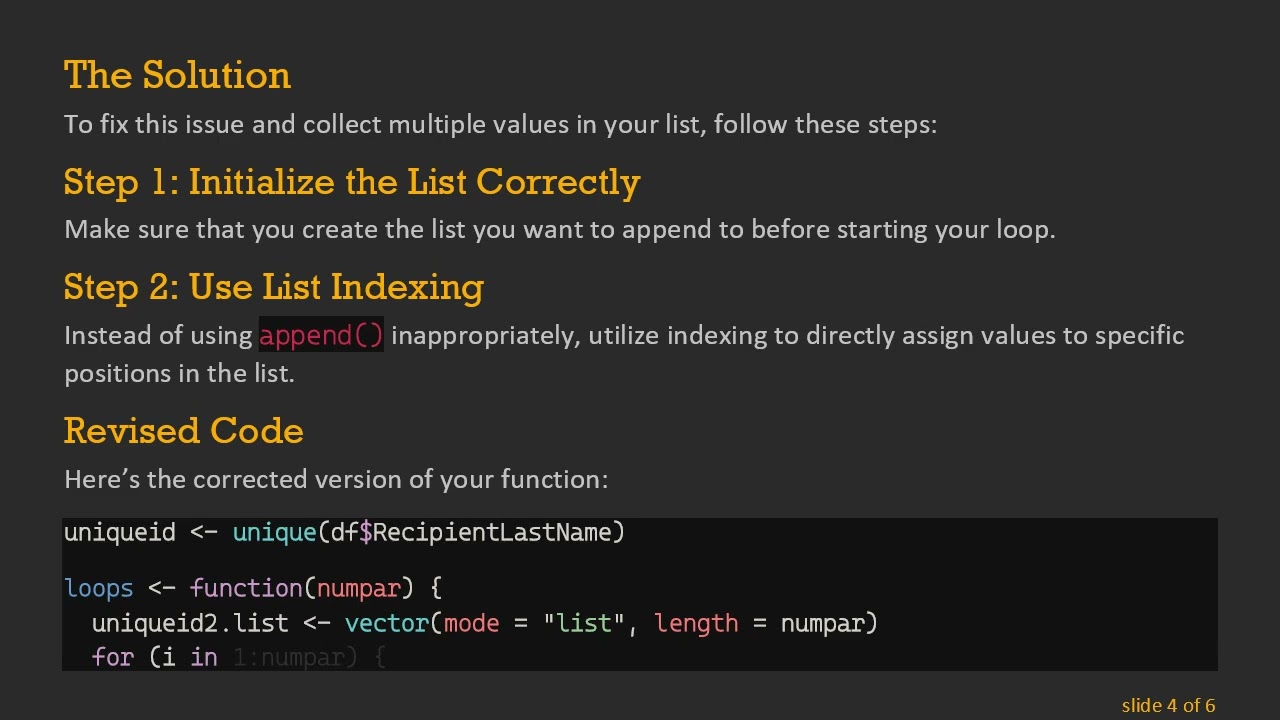This screenshot has width=1280, height=720.
Task: Select the "Revised Code" heading
Action: coord(183,431)
